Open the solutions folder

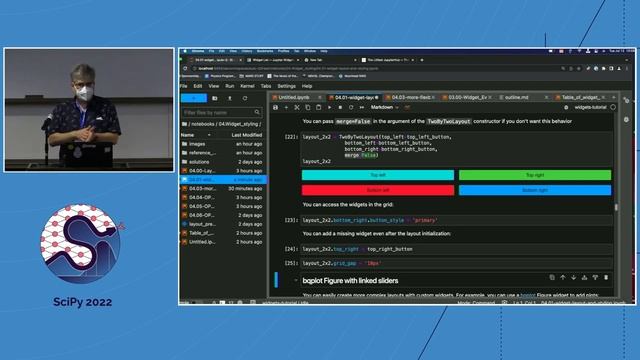click(x=223, y=162)
